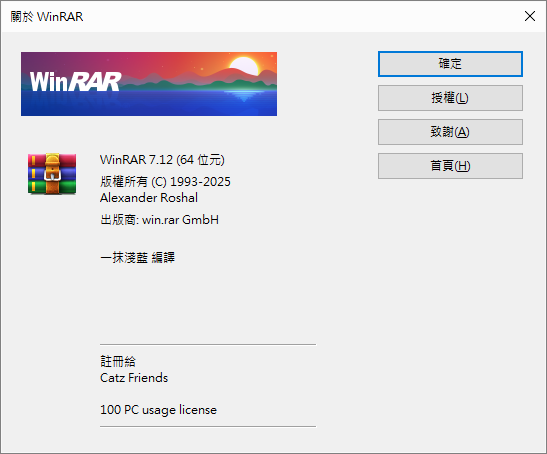Click the 註冊給 registered-to label
Image resolution: width=547 pixels, height=454 pixels.
[118, 361]
